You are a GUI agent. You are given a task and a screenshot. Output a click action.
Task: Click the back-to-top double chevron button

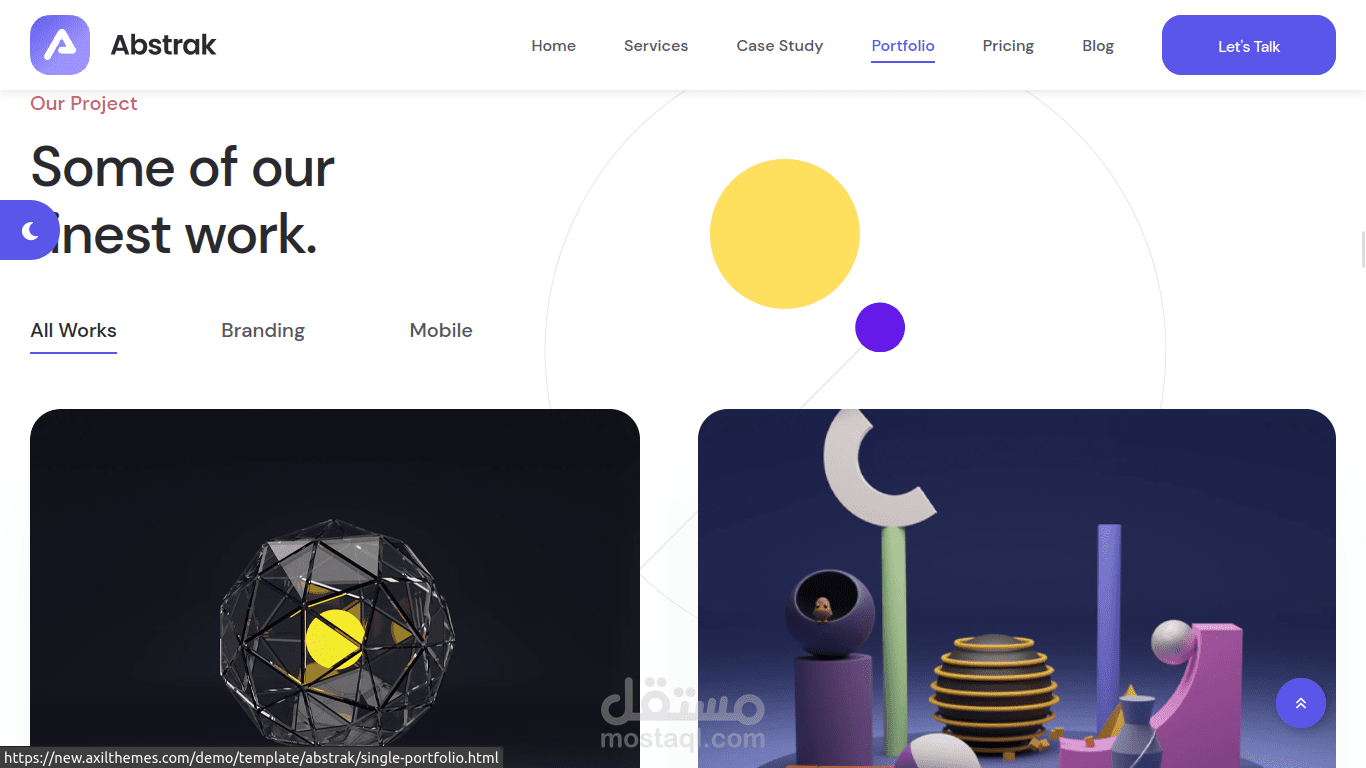coord(1300,703)
